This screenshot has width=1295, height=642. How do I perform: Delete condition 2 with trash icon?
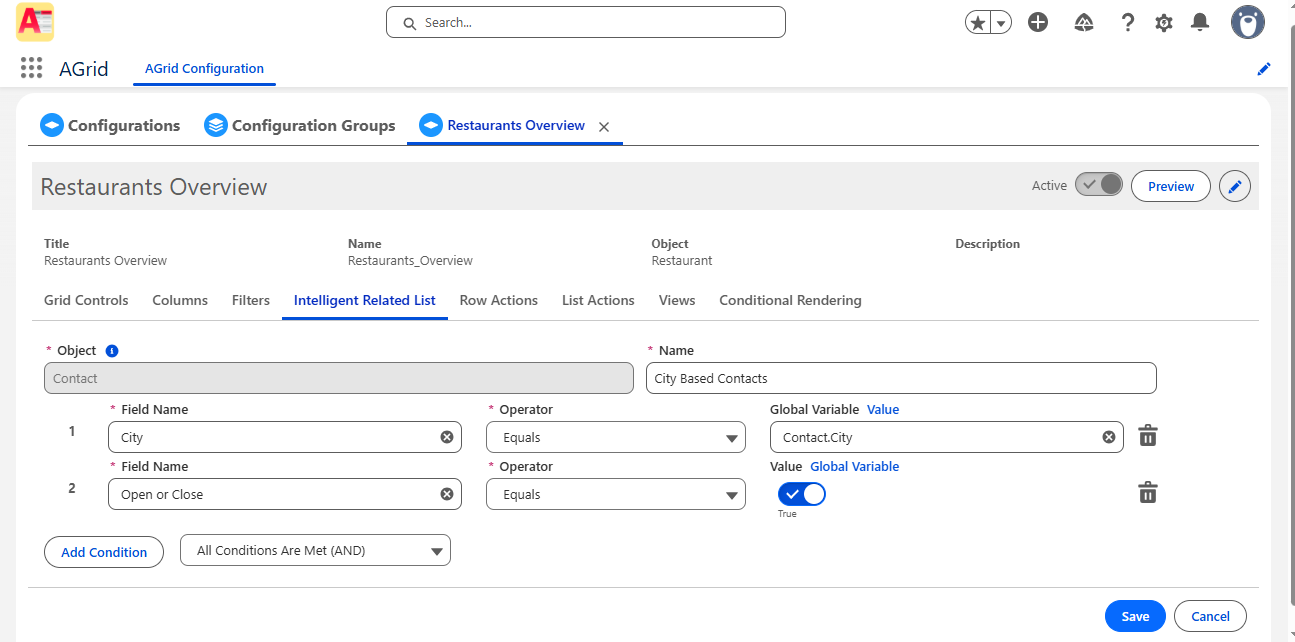click(x=1148, y=493)
